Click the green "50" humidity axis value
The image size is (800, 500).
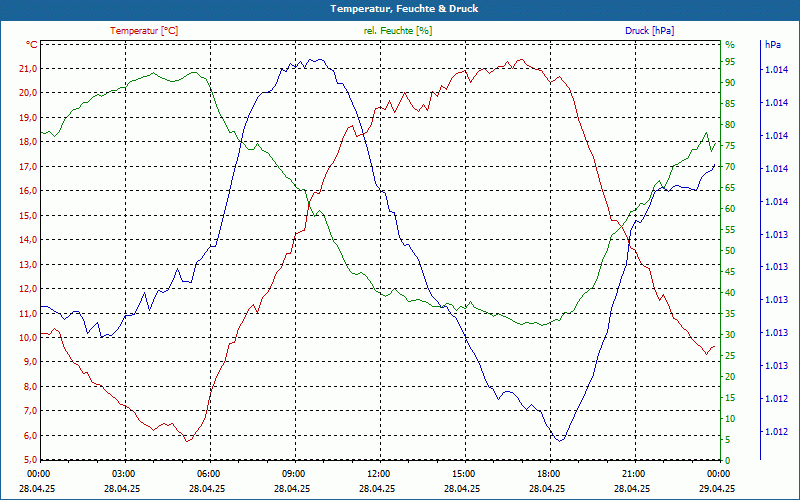click(x=730, y=251)
